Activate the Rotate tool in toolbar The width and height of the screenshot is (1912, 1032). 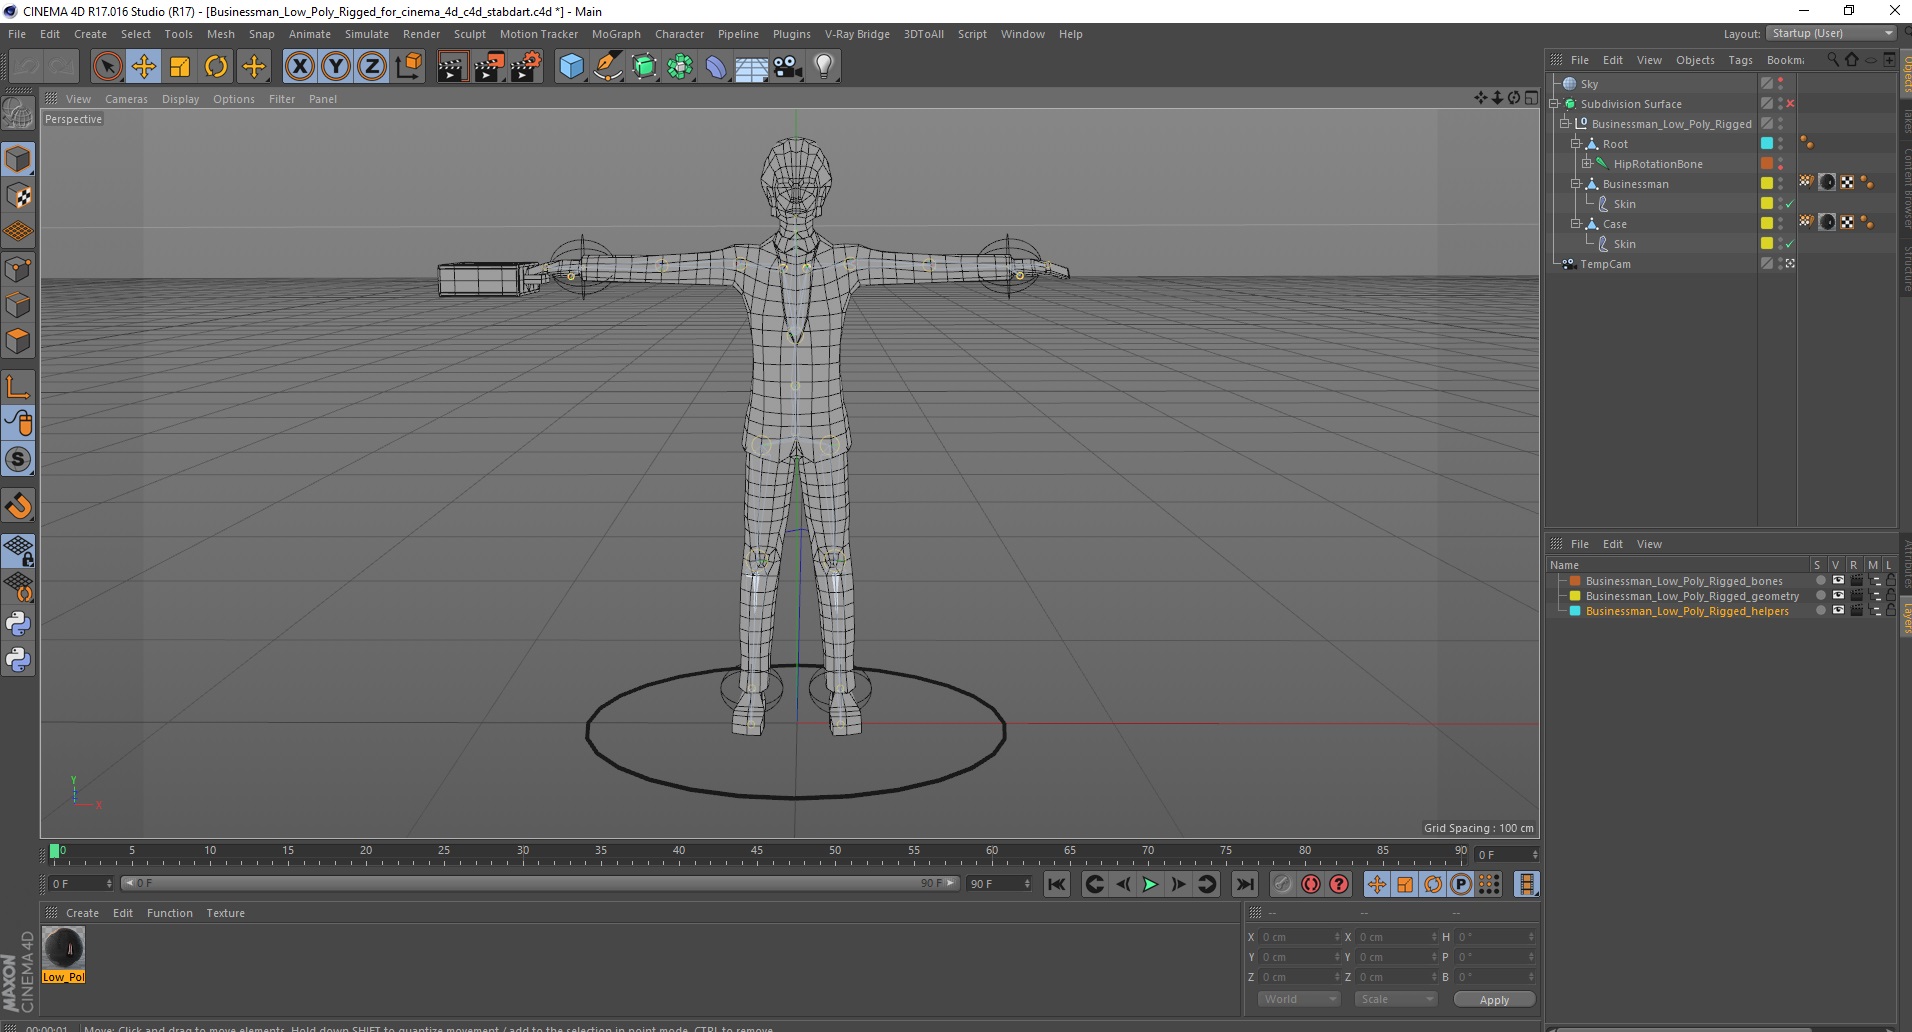point(216,67)
